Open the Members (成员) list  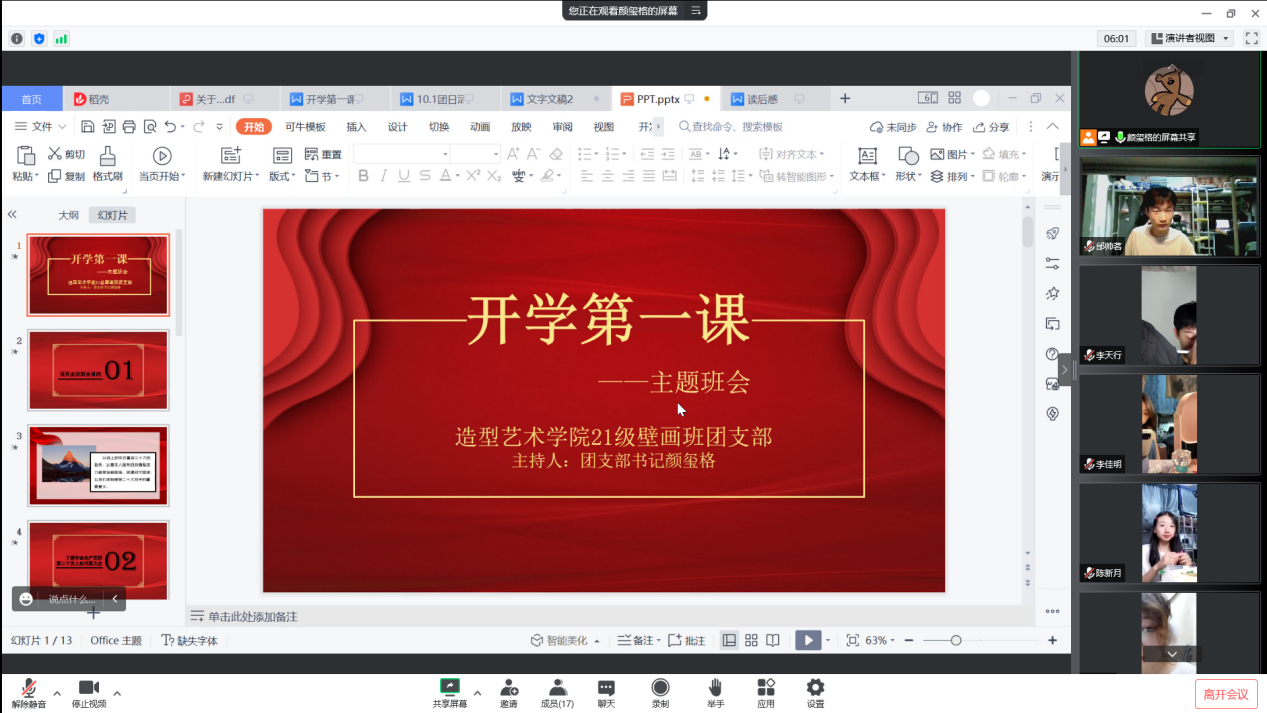557,688
